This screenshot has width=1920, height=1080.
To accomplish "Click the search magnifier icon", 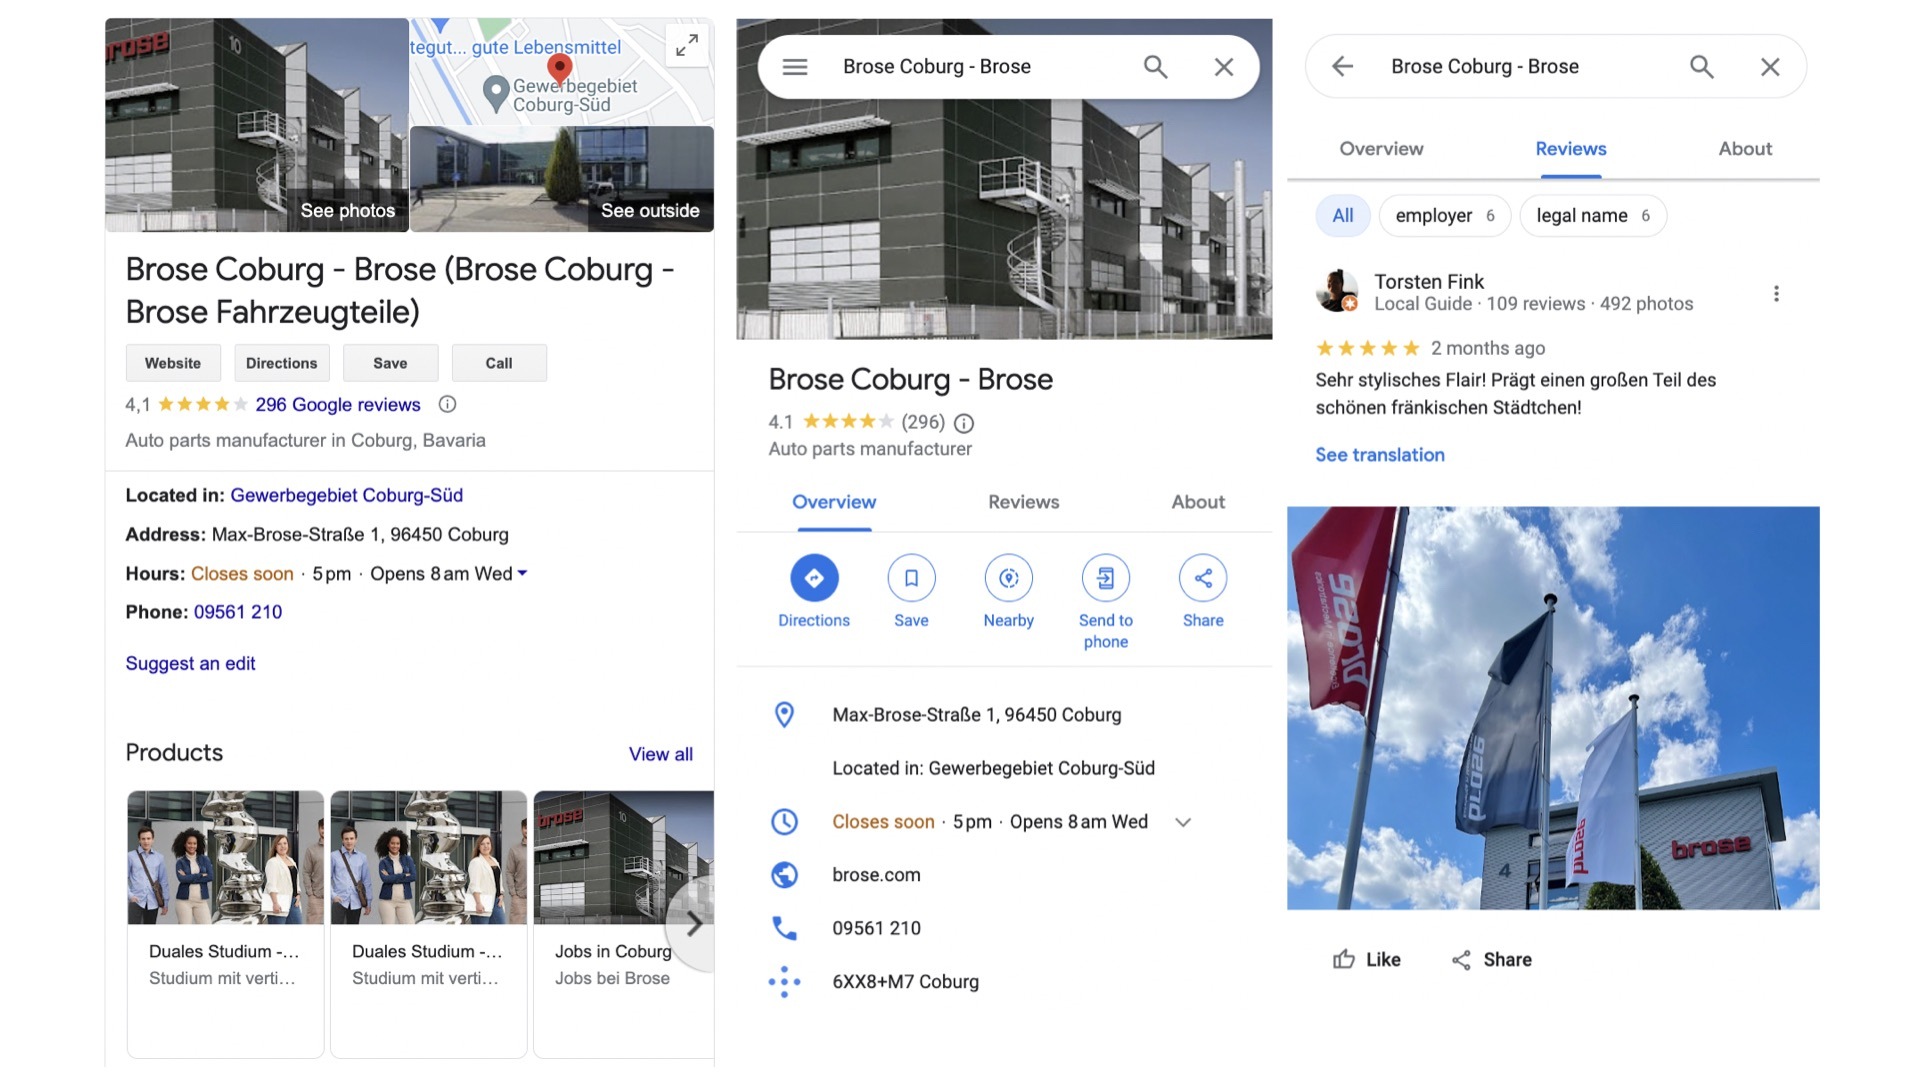I will coord(1155,66).
